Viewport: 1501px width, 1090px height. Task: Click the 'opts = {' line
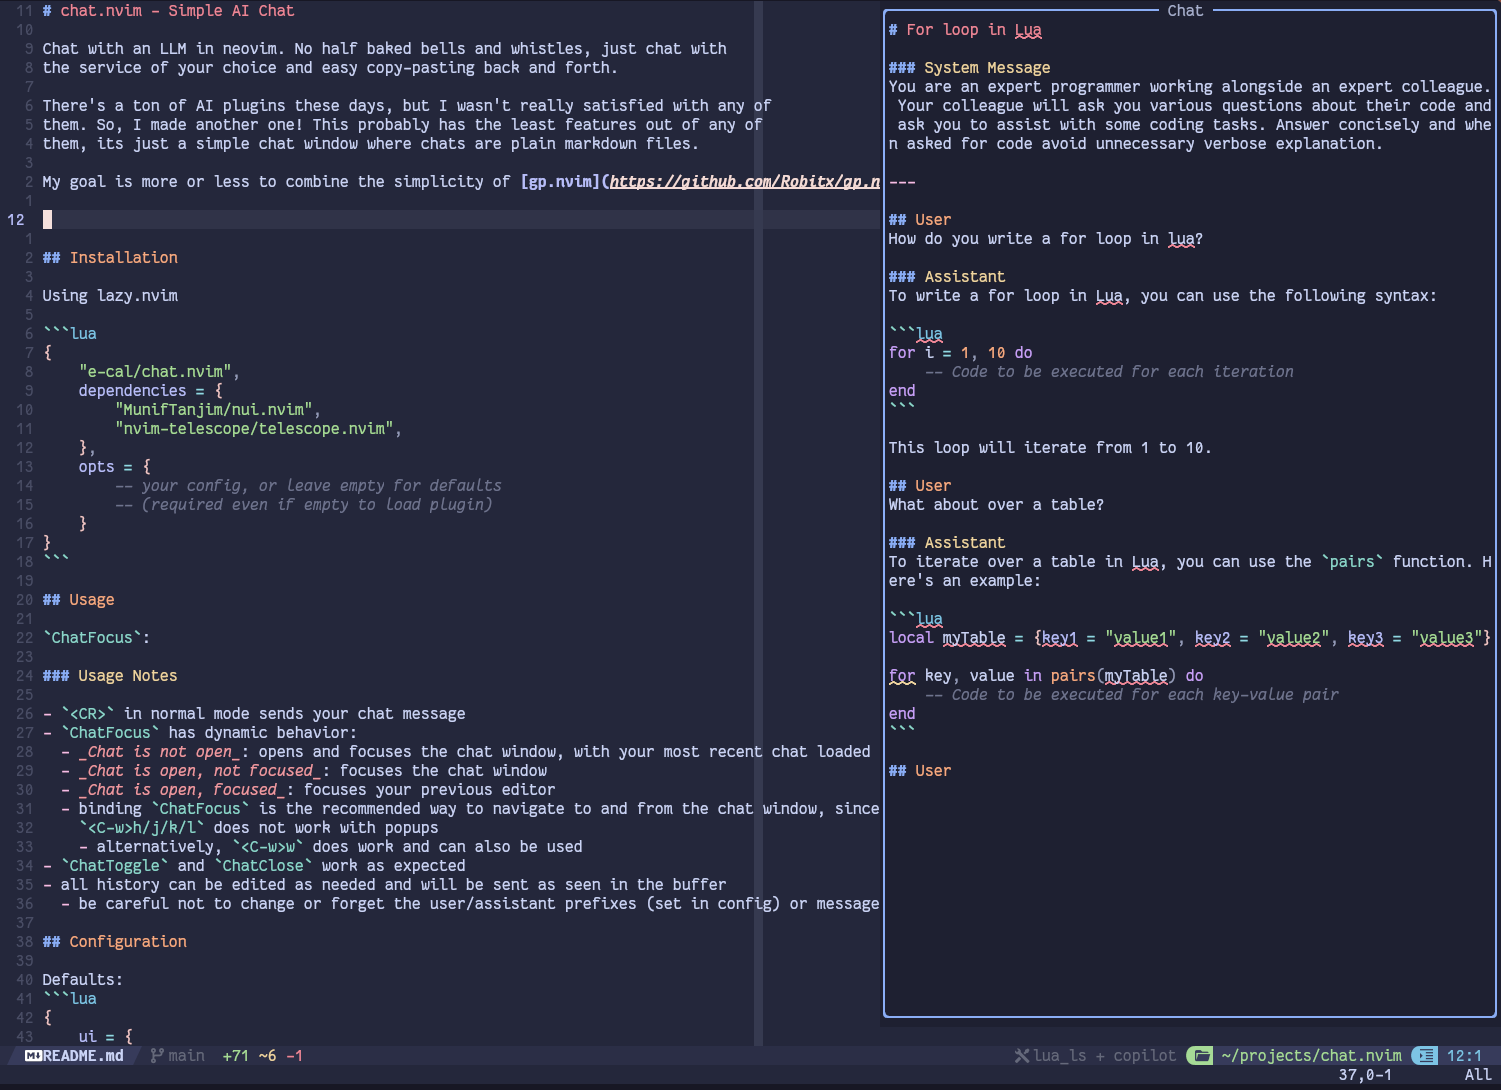click(x=114, y=467)
